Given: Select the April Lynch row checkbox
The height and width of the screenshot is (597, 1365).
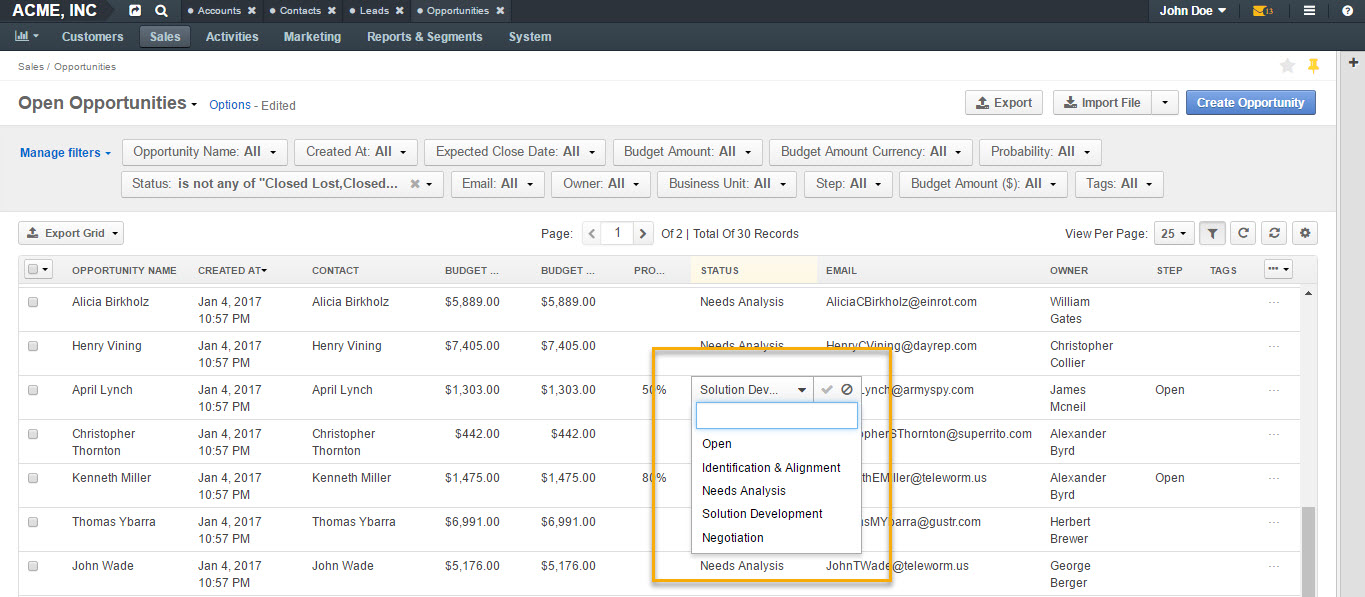Looking at the screenshot, I should coord(33,390).
